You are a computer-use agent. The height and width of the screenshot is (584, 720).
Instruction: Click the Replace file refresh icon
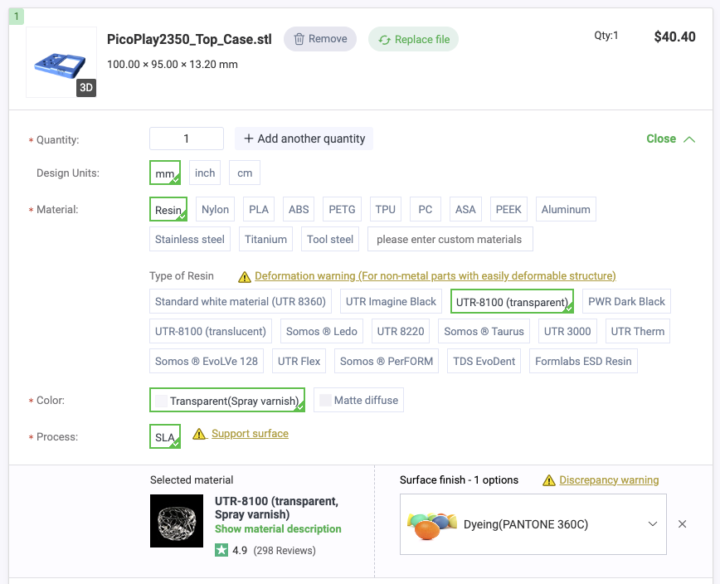tap(383, 40)
